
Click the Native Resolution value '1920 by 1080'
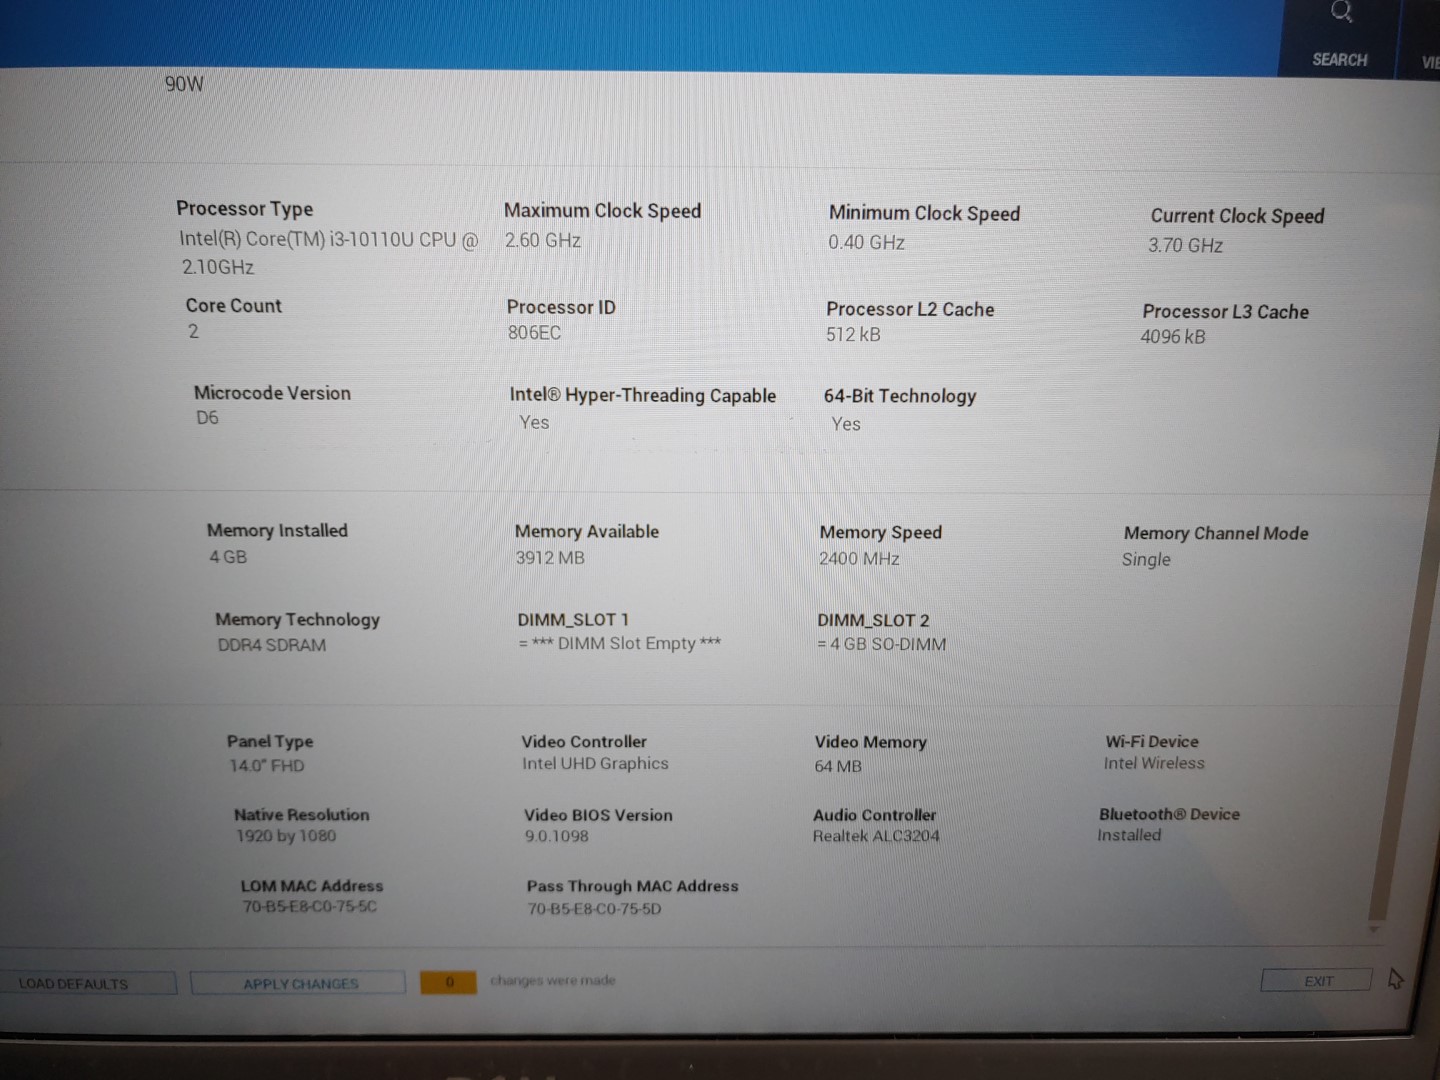tap(286, 835)
